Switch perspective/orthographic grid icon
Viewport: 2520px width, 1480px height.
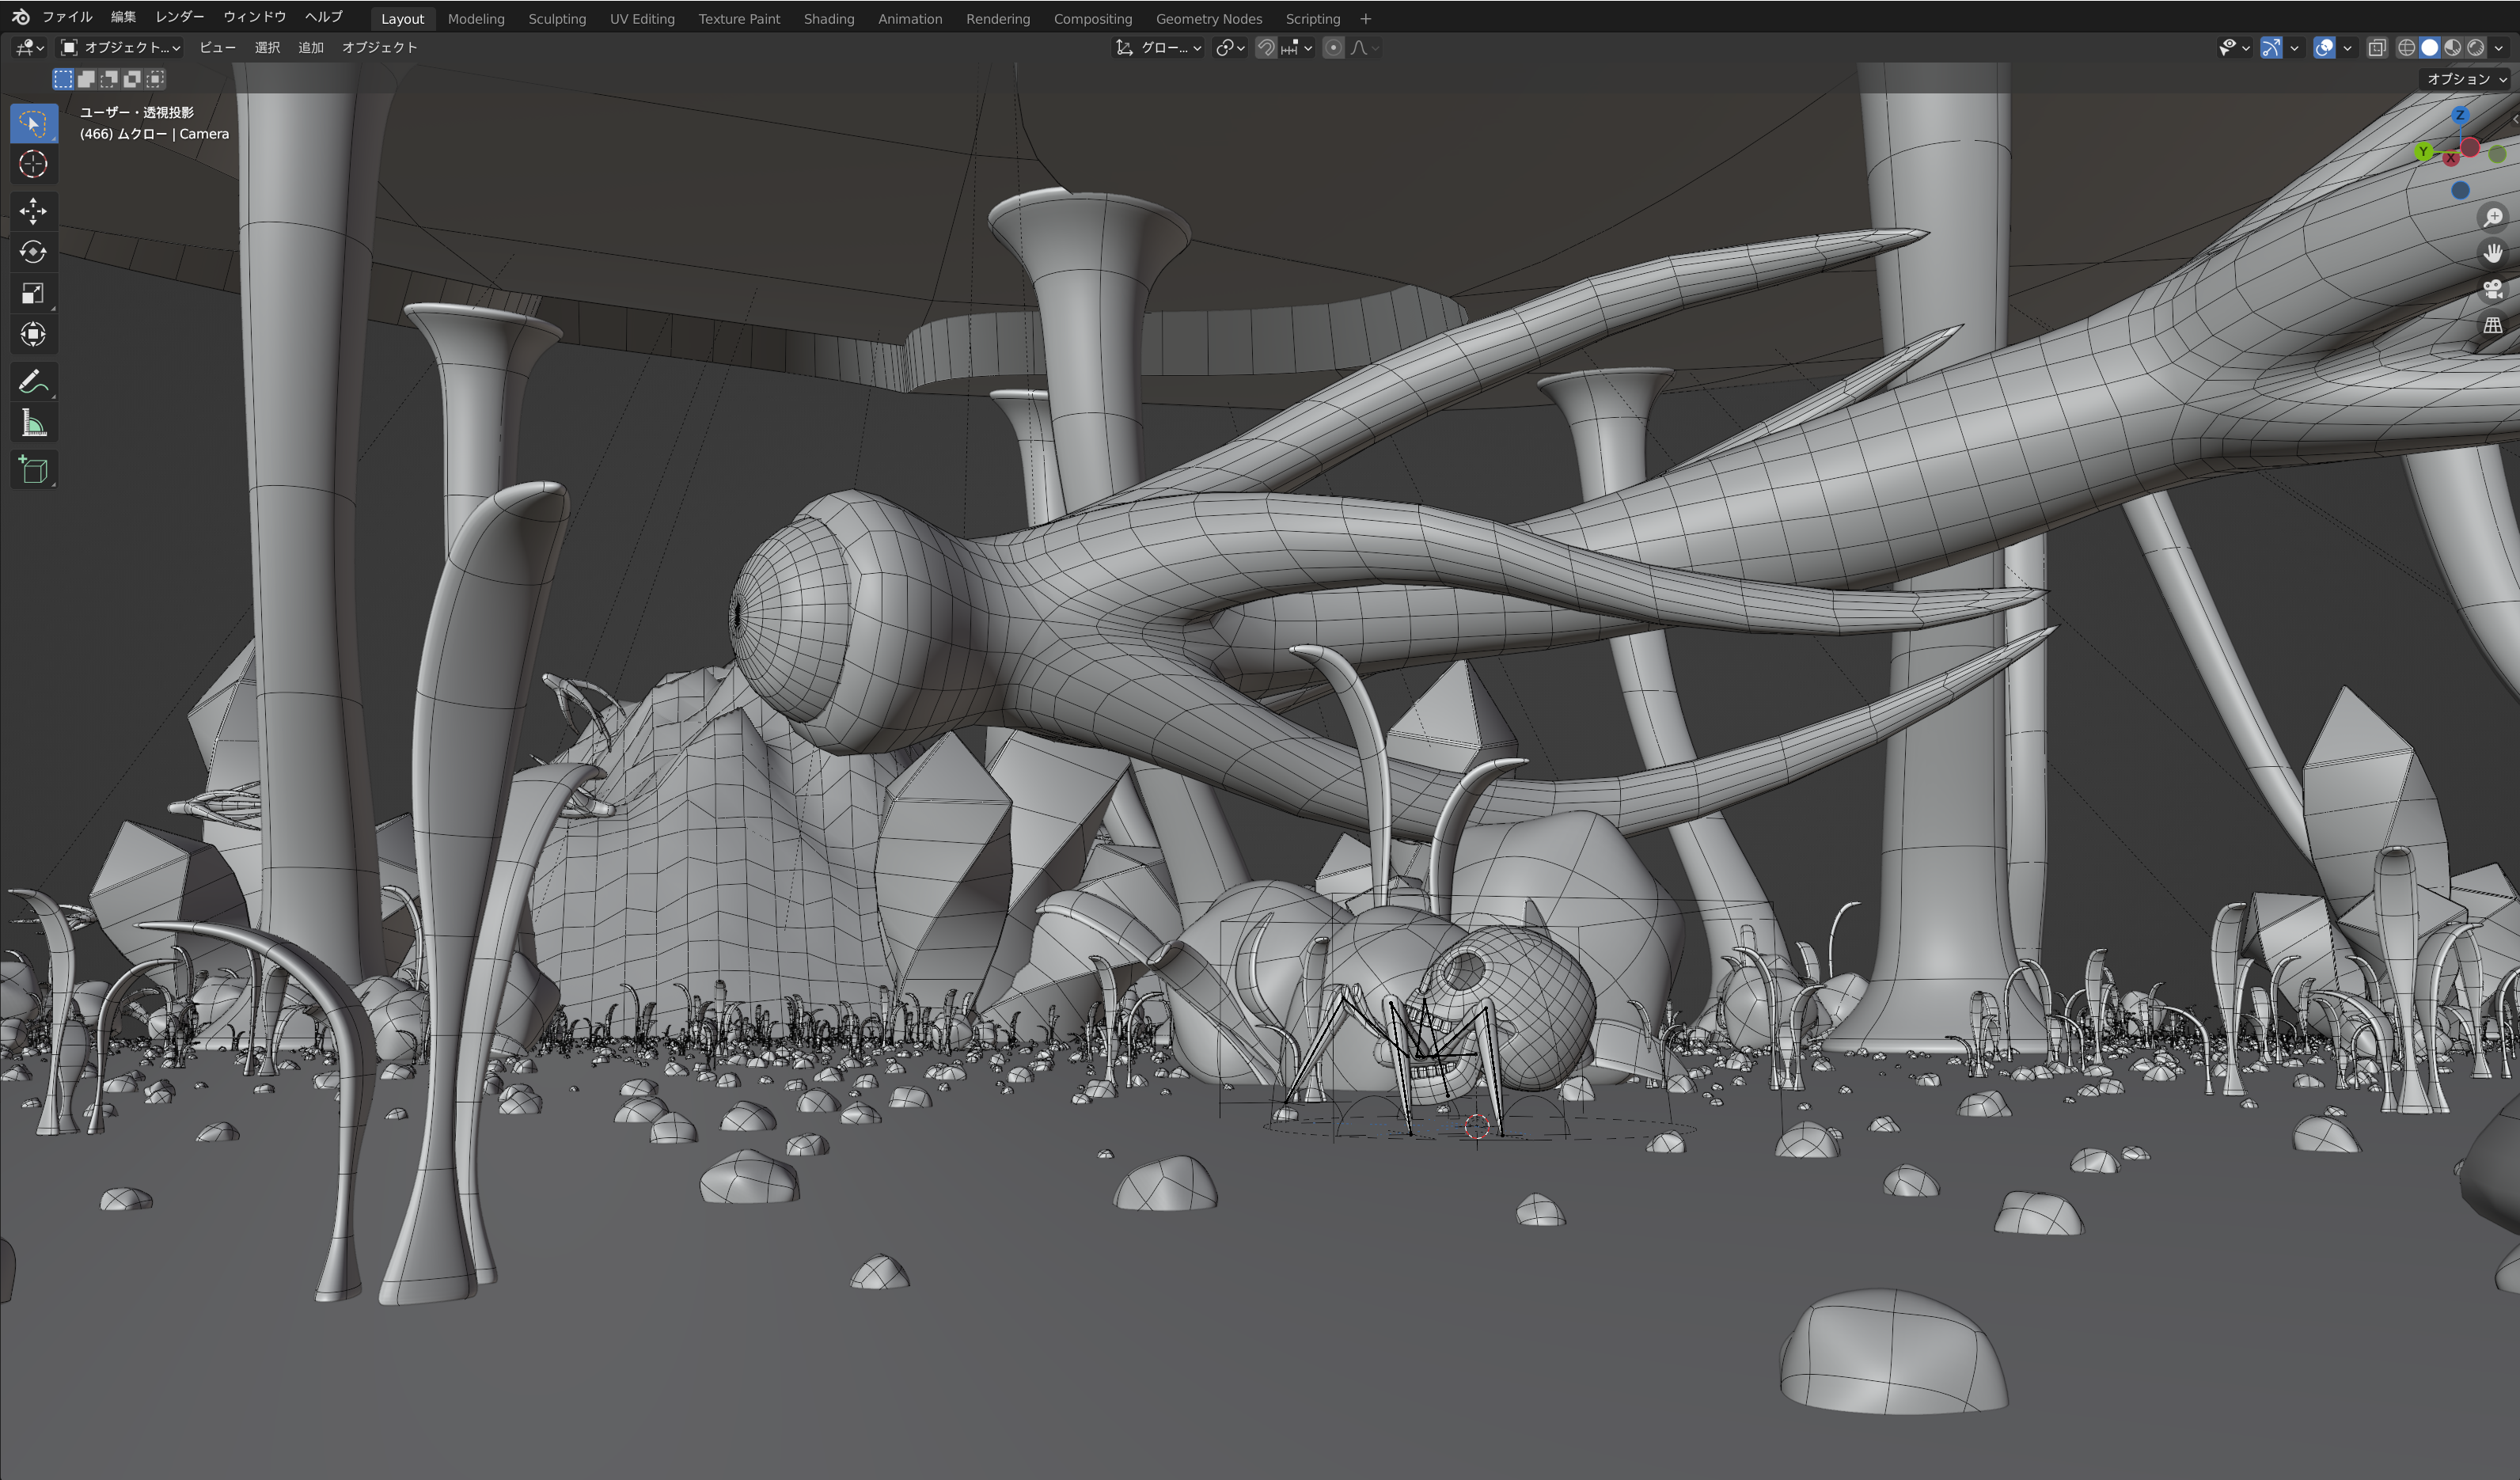(2493, 325)
